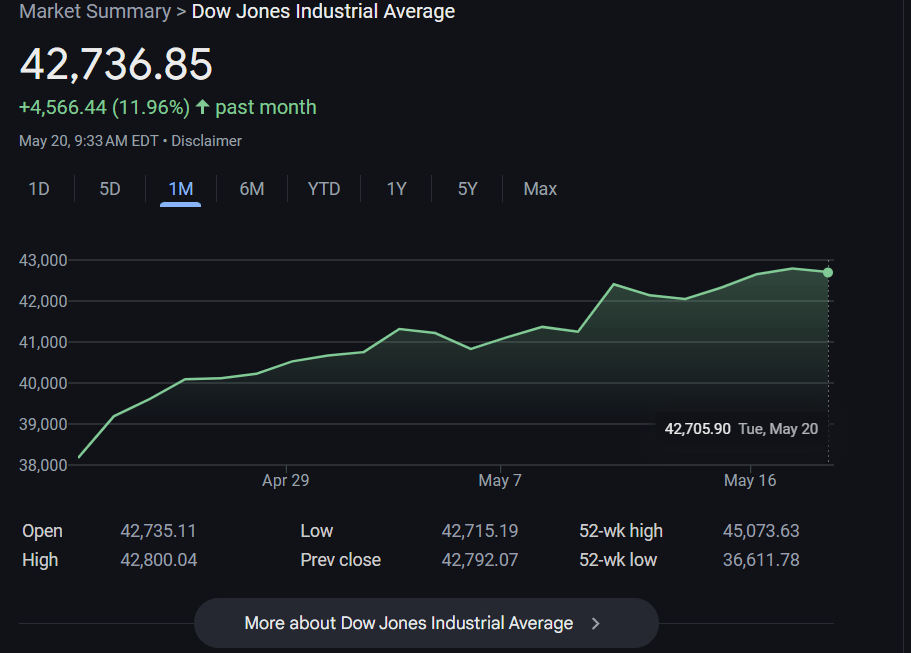
Task: Click the green endpoint dot on the chart line
Action: 828,272
